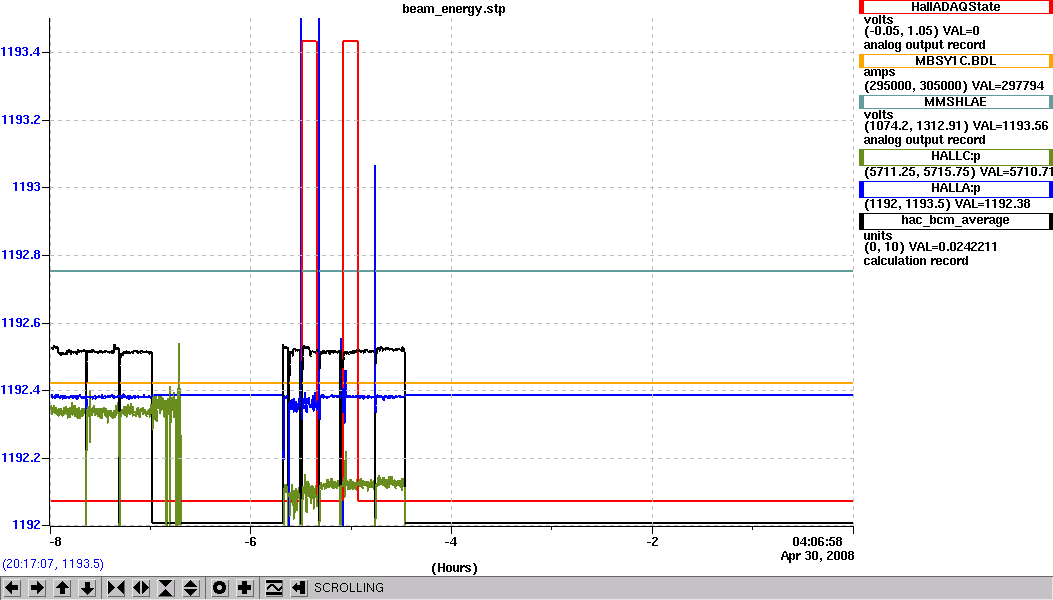Select the hac_bcm_average curve legend entry
Screen dimensions: 1053x600
point(956,220)
